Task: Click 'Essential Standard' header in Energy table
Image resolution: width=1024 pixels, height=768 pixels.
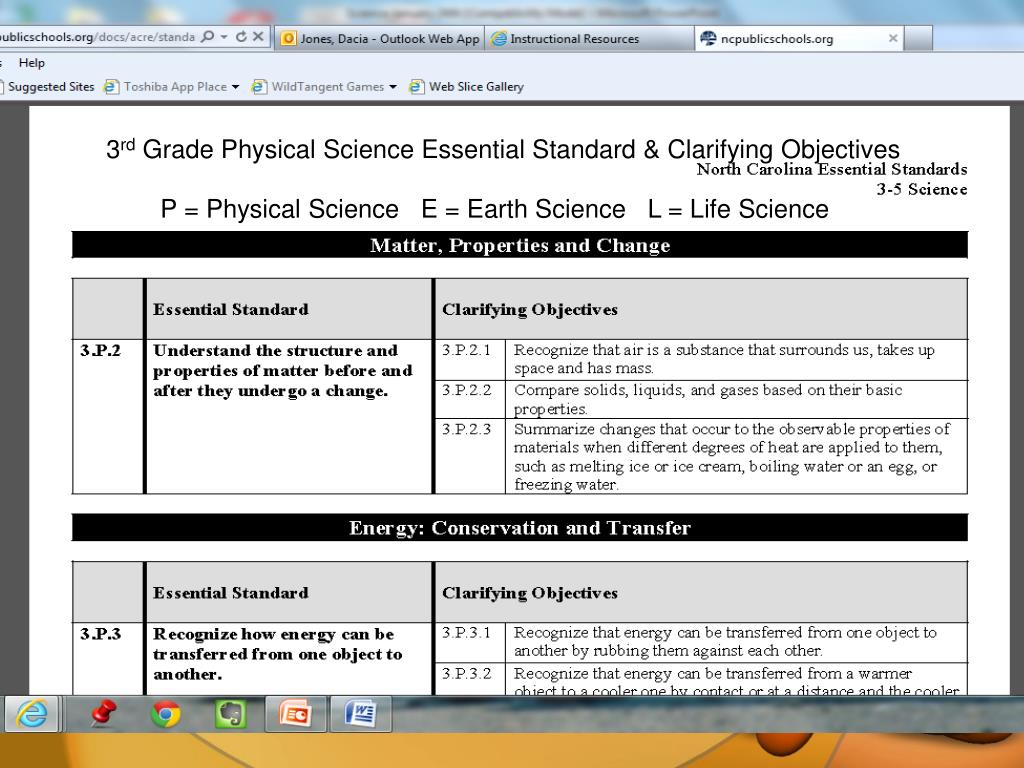Action: click(231, 593)
